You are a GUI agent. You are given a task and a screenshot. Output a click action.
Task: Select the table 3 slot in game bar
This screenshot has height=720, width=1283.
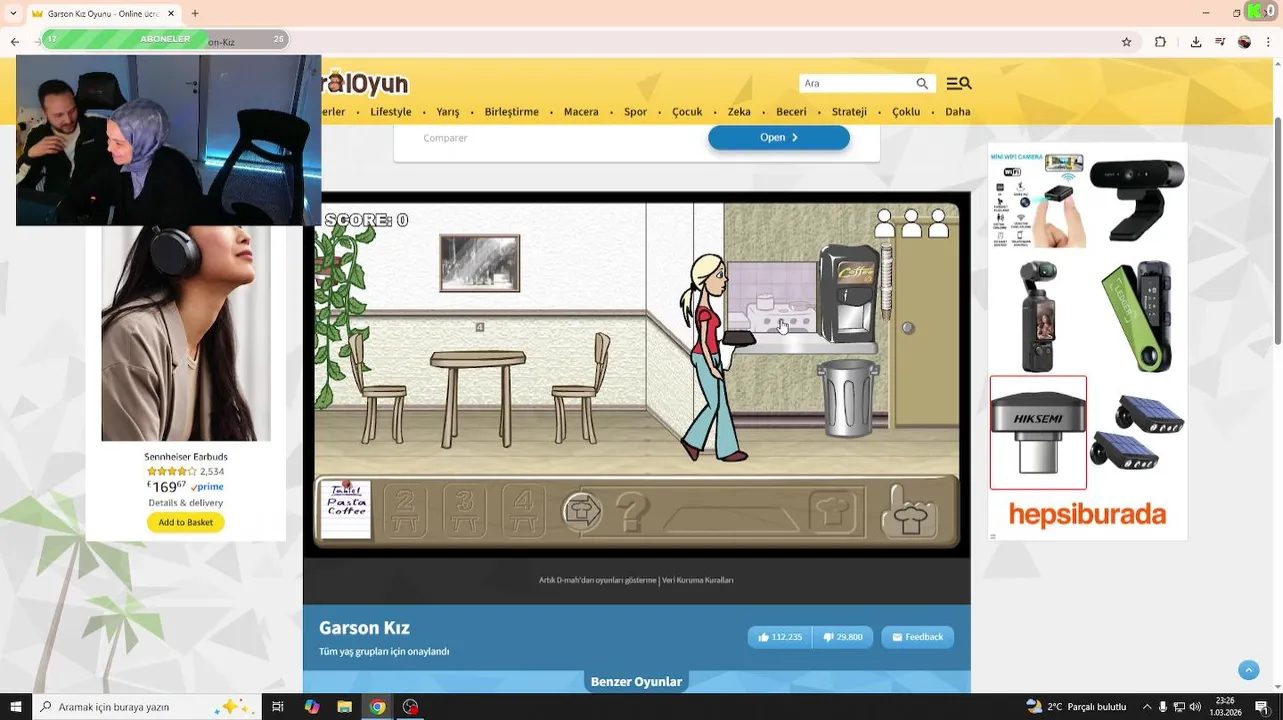(464, 510)
